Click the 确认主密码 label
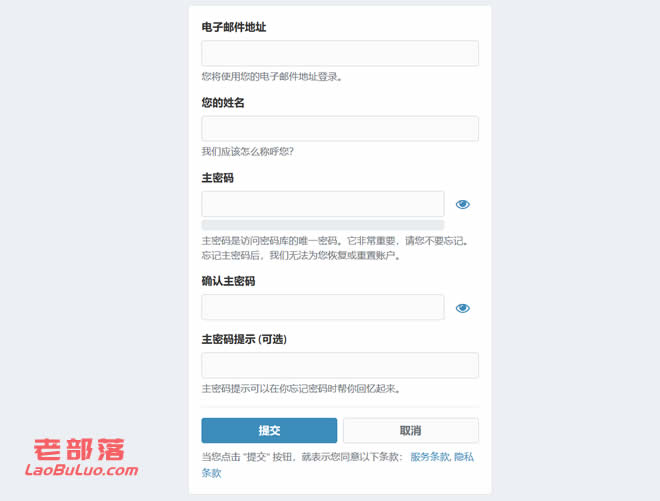 pyautogui.click(x=228, y=281)
